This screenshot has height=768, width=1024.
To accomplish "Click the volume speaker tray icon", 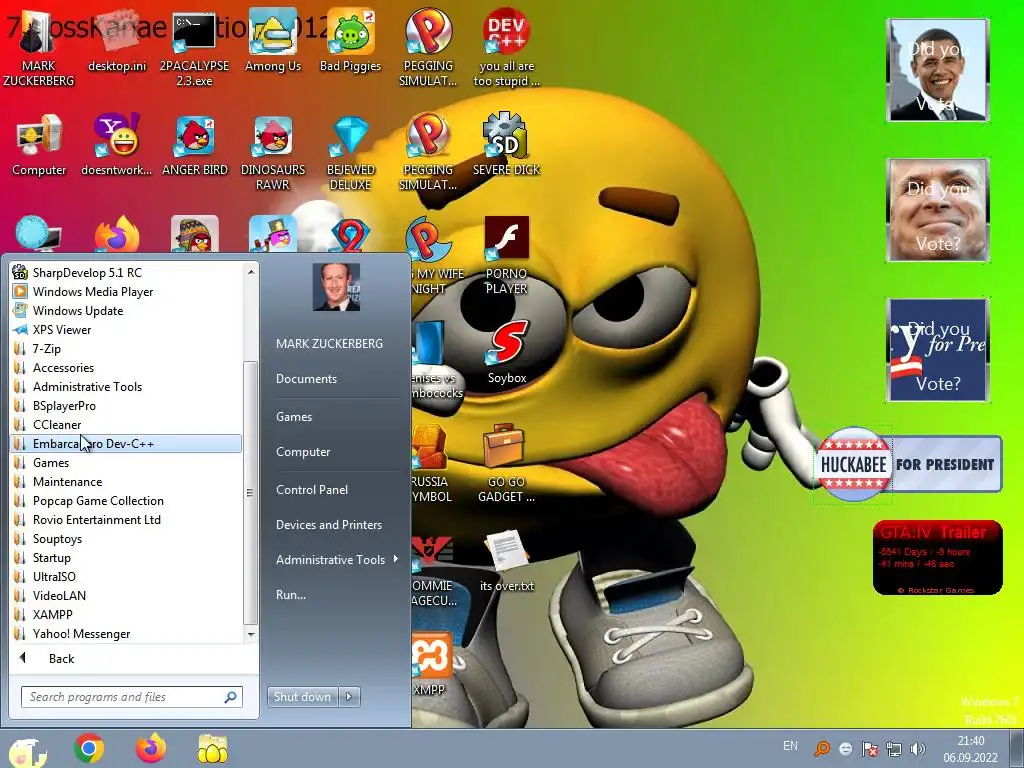I will point(918,749).
